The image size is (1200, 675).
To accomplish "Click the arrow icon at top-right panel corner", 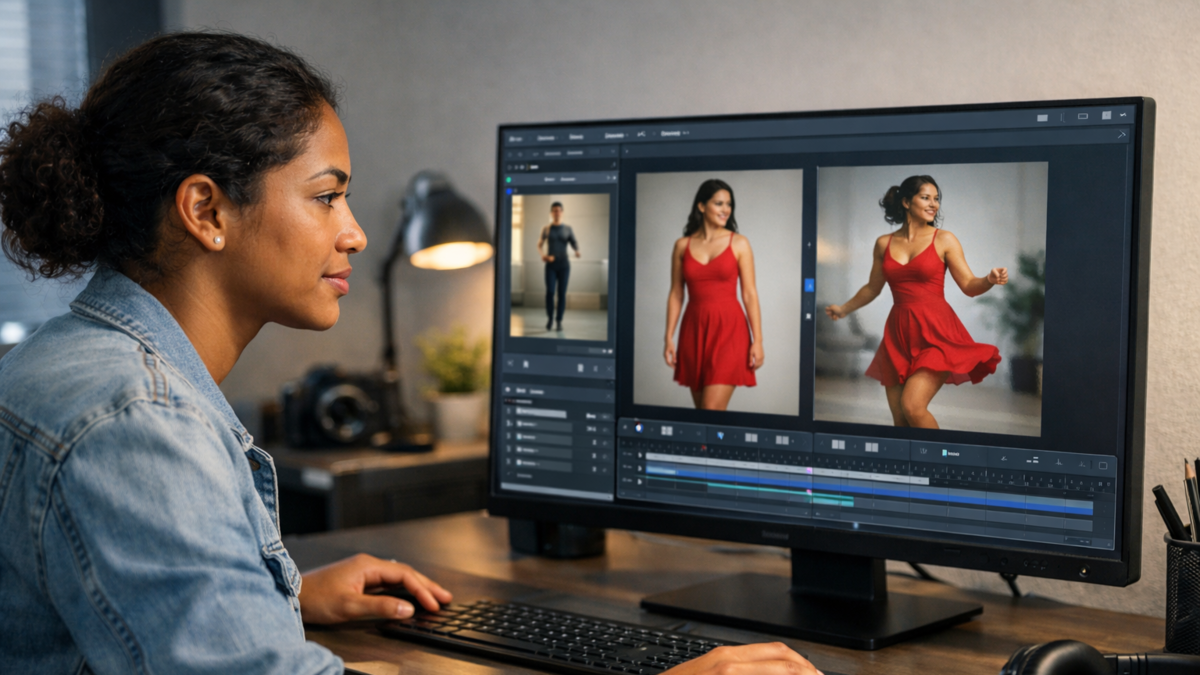I will [x=1121, y=133].
